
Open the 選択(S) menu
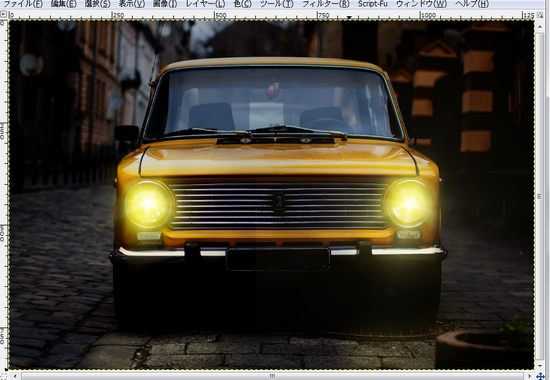tap(98, 4)
